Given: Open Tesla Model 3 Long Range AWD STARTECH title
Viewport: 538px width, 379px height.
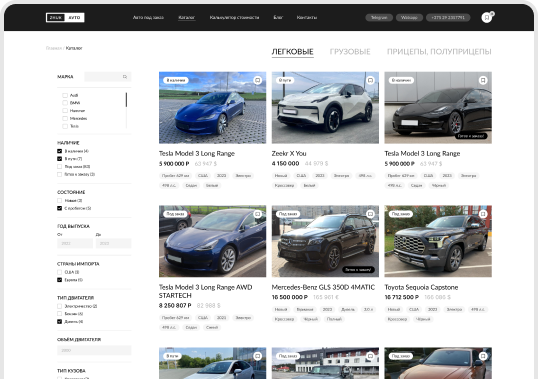Looking at the screenshot, I should tap(206, 292).
